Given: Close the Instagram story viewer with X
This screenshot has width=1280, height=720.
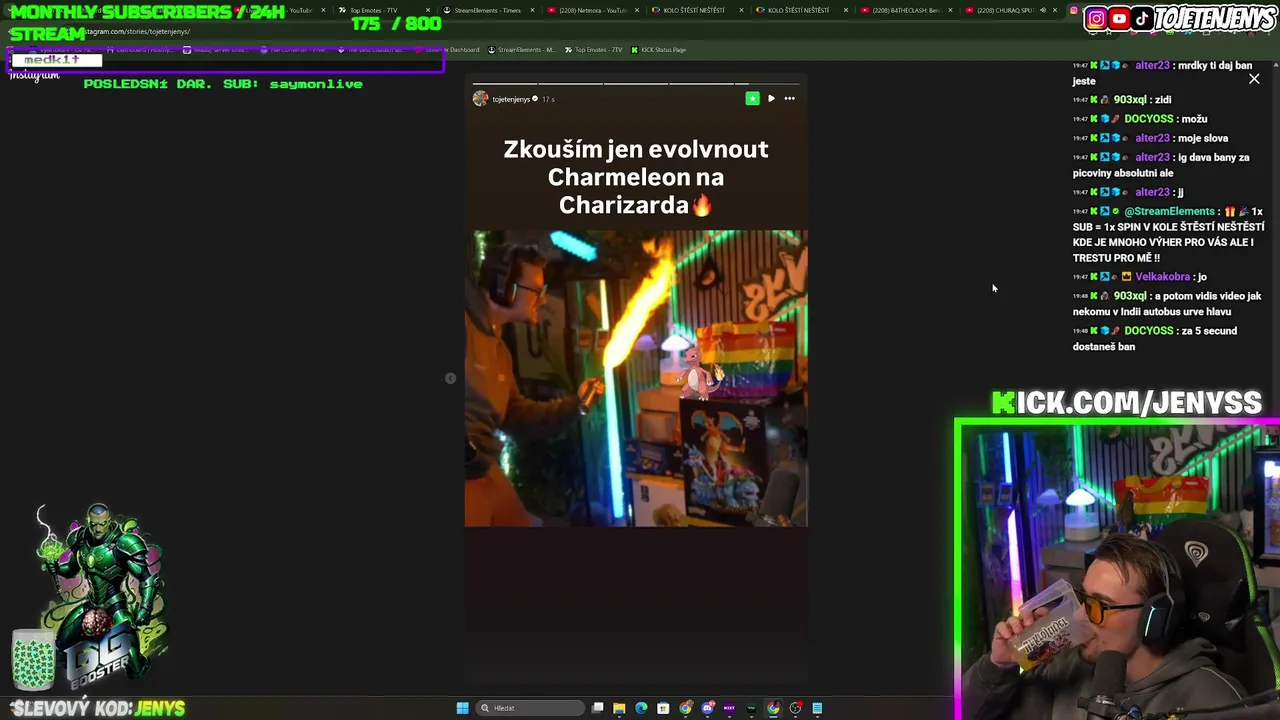Looking at the screenshot, I should pos(1254,79).
